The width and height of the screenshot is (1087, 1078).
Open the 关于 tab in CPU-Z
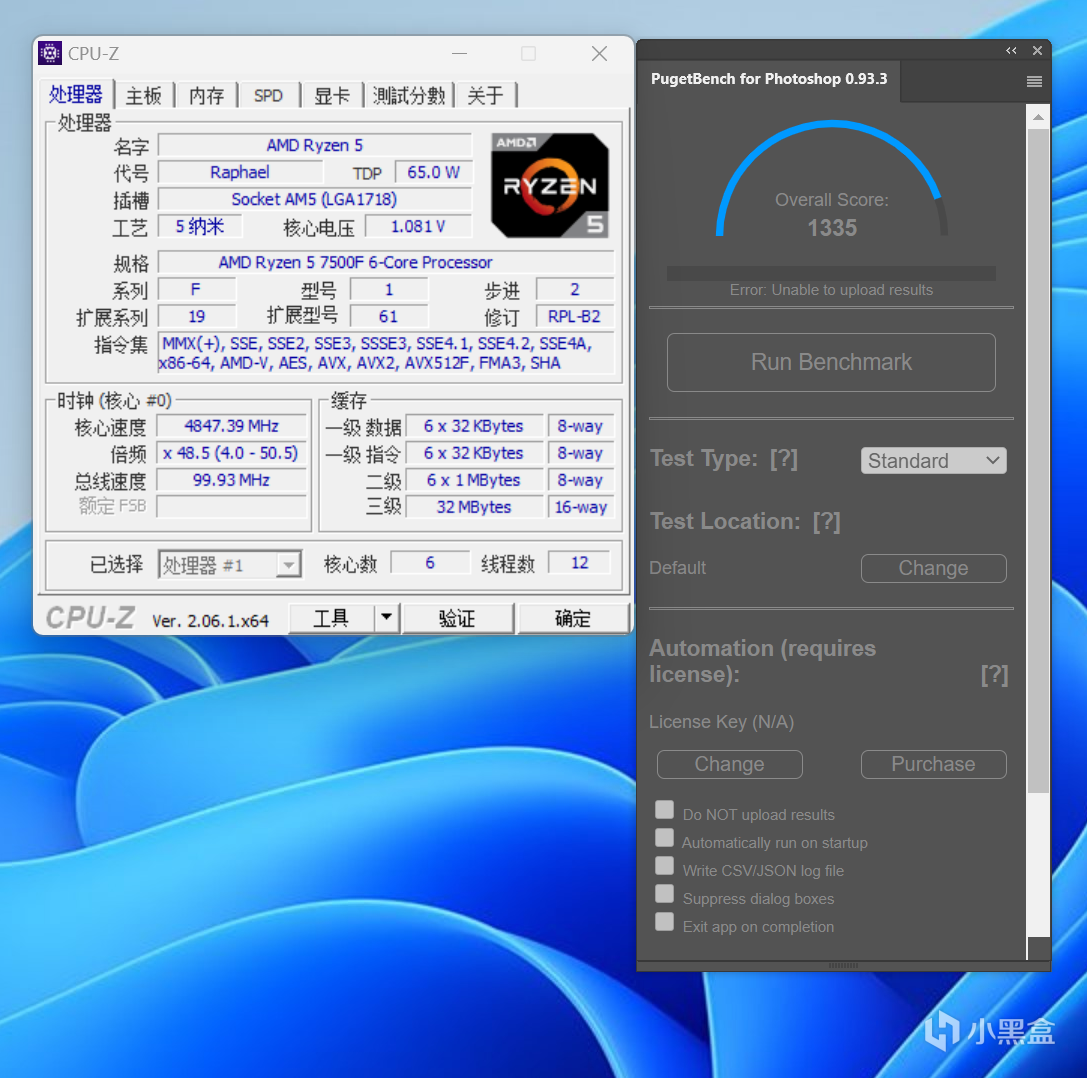coord(485,96)
